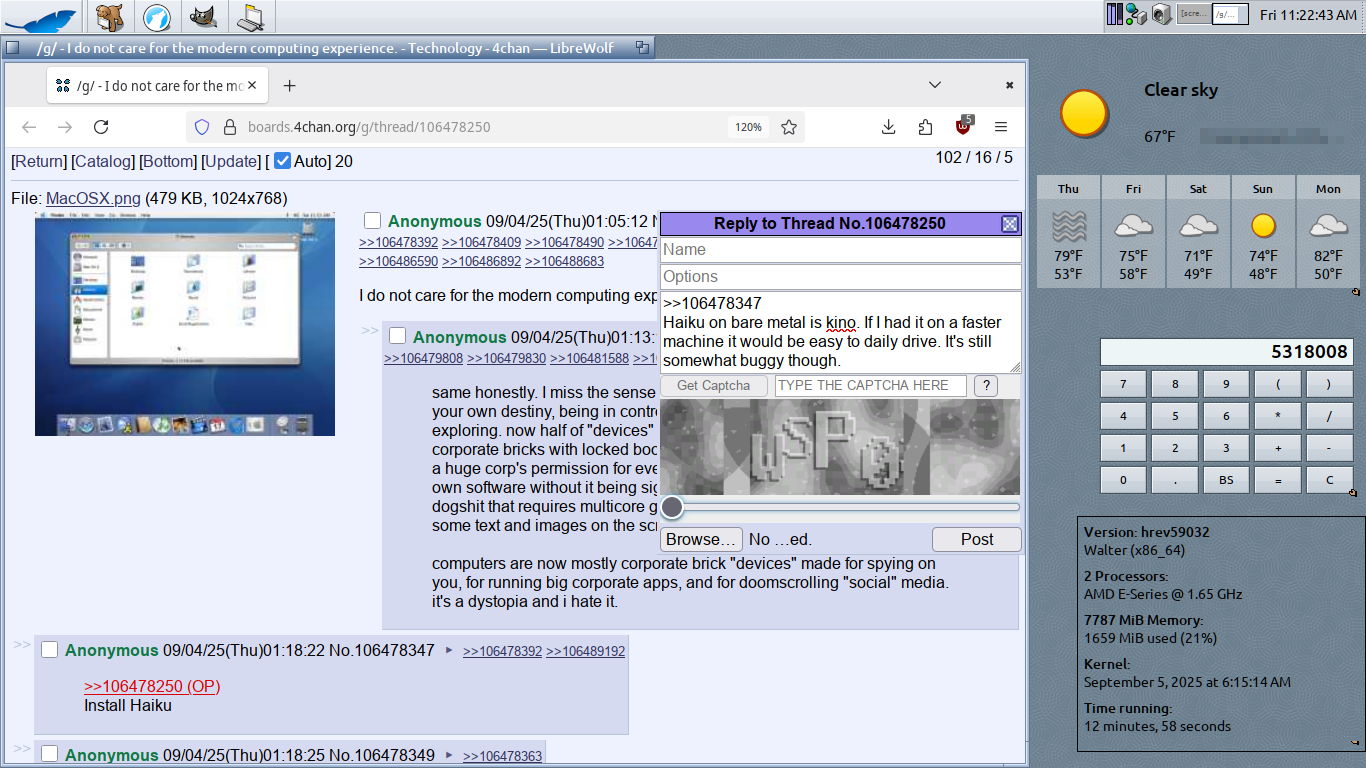Launch the GIMP icon in the top bar
The image size is (1366, 768).
click(x=203, y=16)
